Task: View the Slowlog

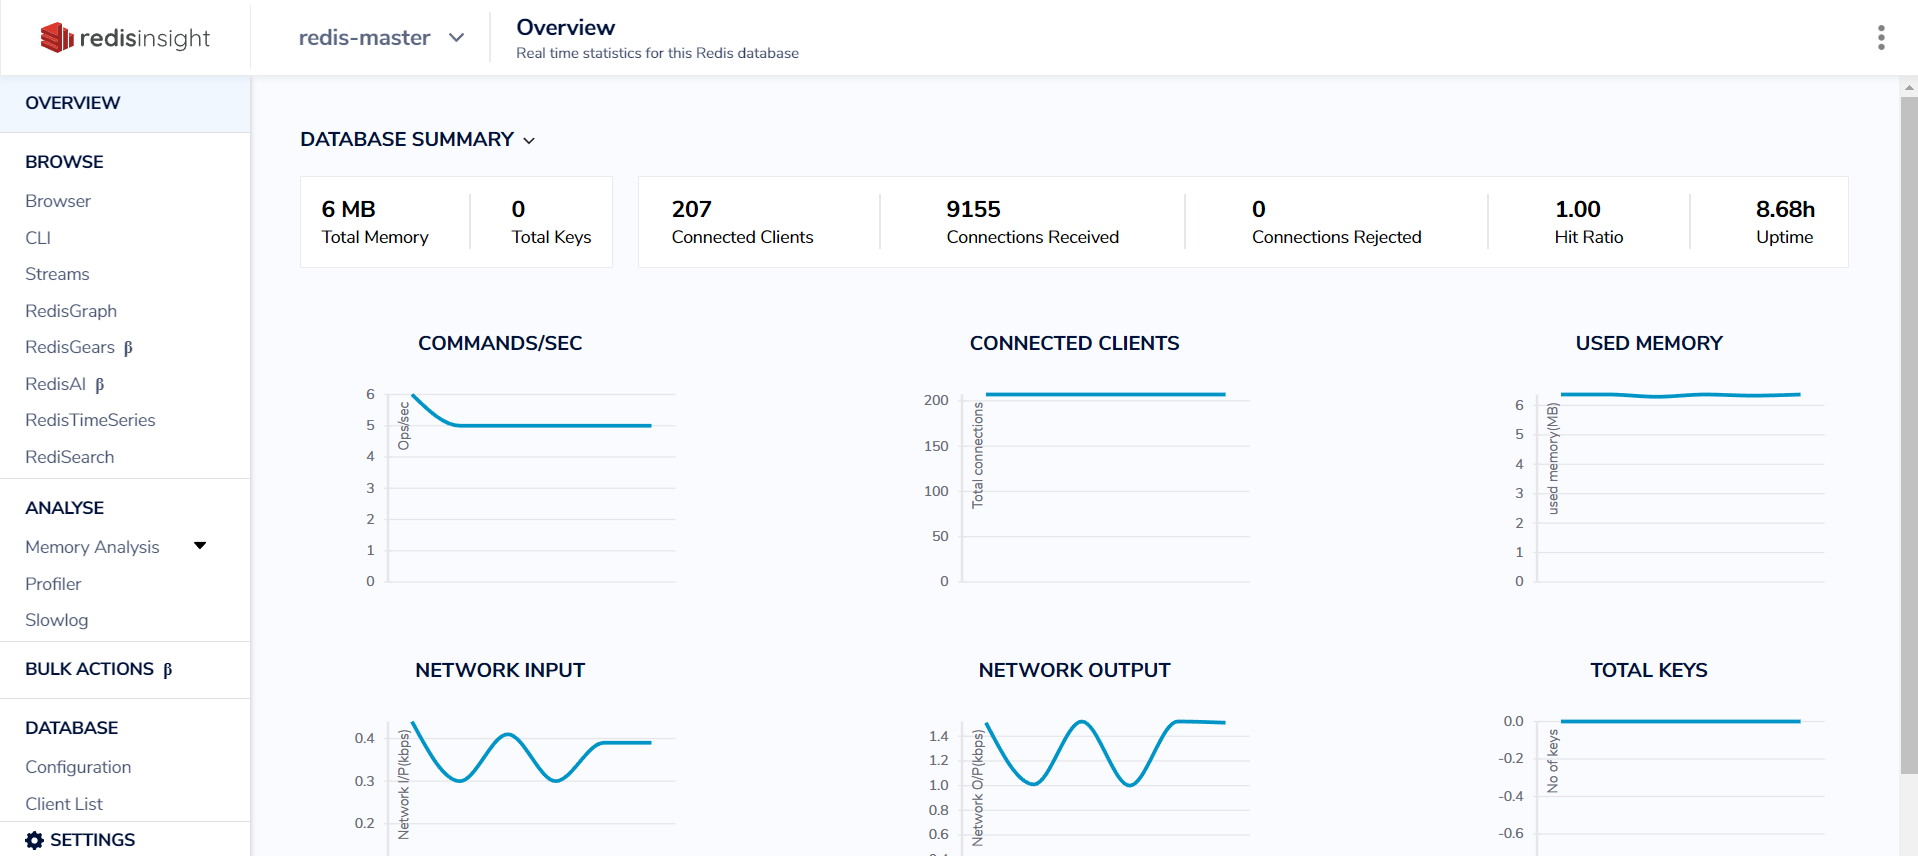Action: [x=57, y=620]
